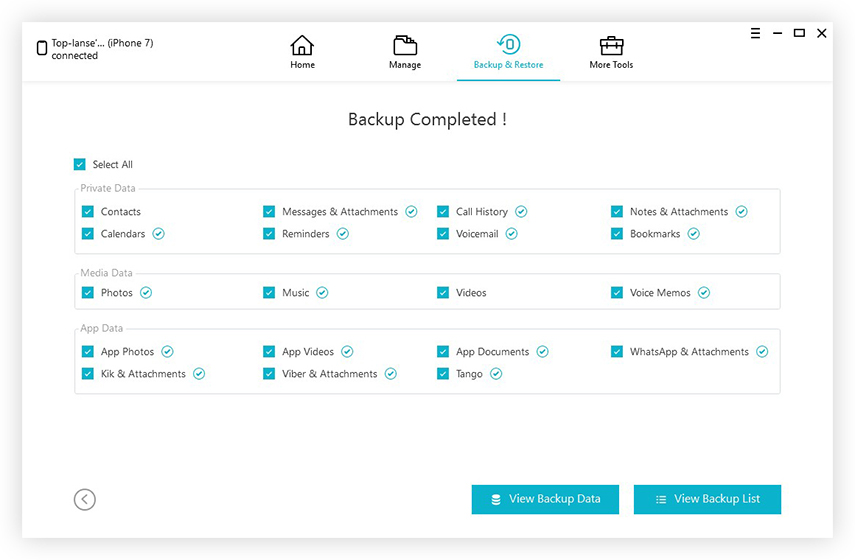Screen dimensions: 855x560
Task: Click completed checkmark icon beside WhatsApp & Attachments
Action: click(x=762, y=352)
